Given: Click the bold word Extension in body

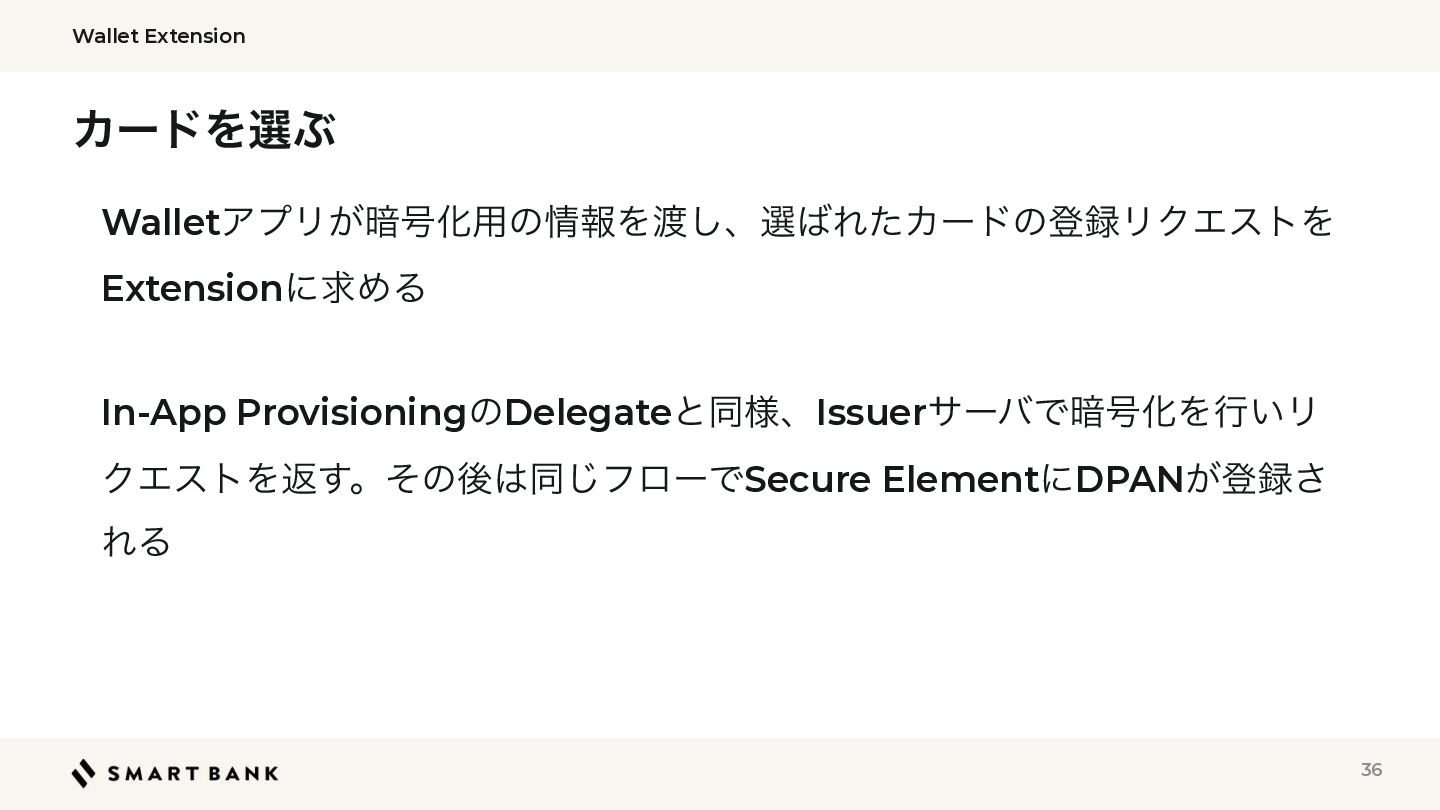Looking at the screenshot, I should pos(192,288).
